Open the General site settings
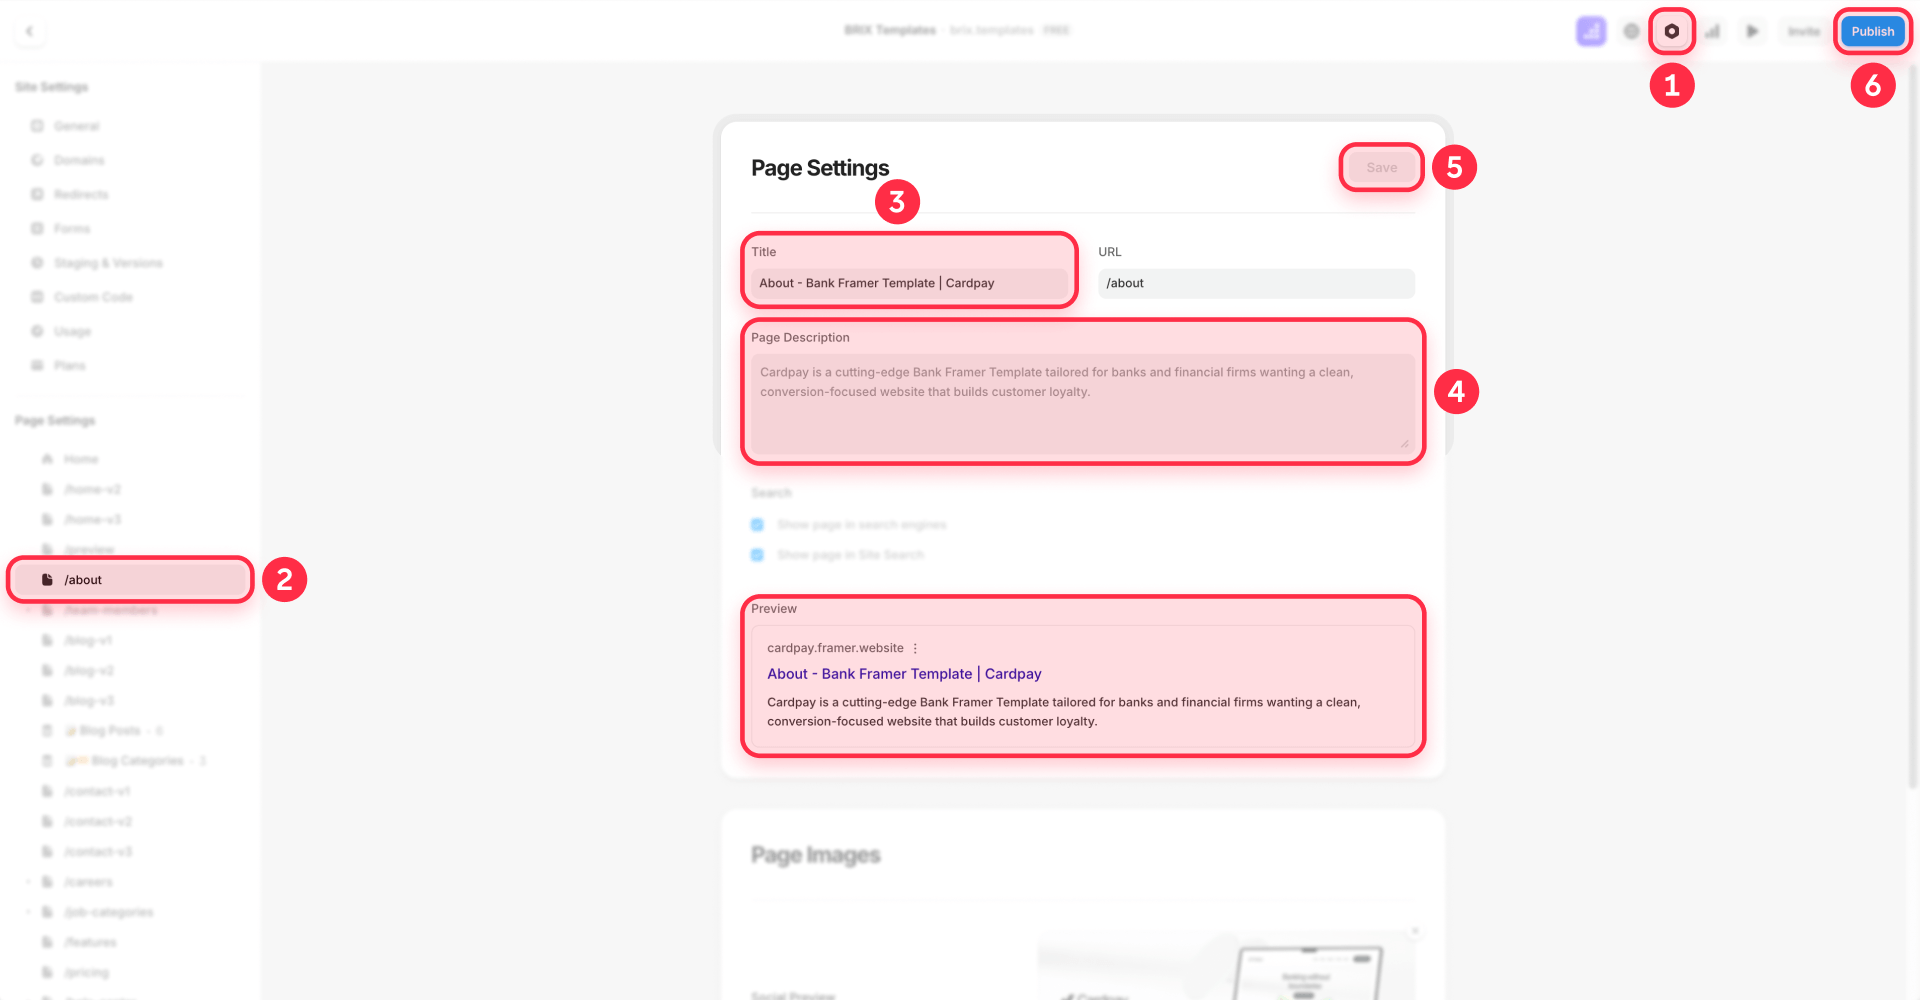1920x1000 pixels. [x=76, y=126]
